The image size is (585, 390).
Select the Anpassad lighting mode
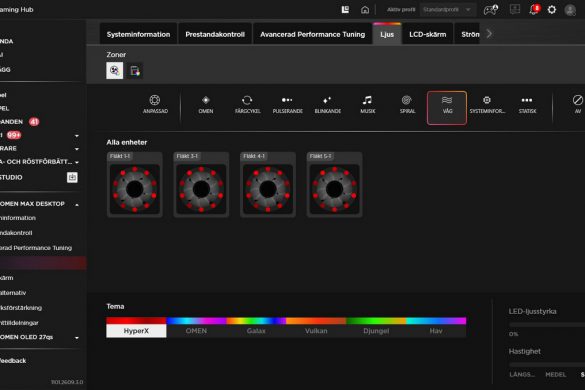pyautogui.click(x=155, y=104)
